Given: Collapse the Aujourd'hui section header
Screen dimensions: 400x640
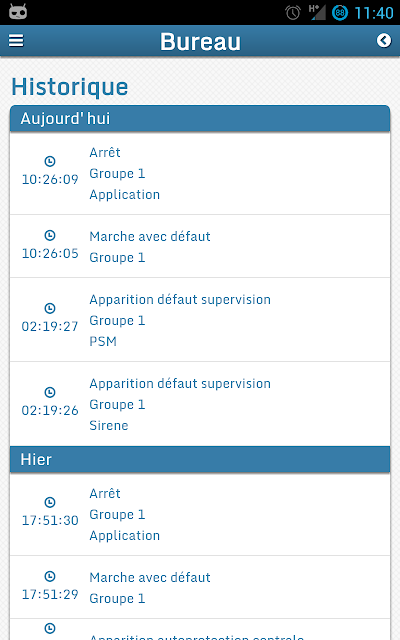Looking at the screenshot, I should 200,118.
